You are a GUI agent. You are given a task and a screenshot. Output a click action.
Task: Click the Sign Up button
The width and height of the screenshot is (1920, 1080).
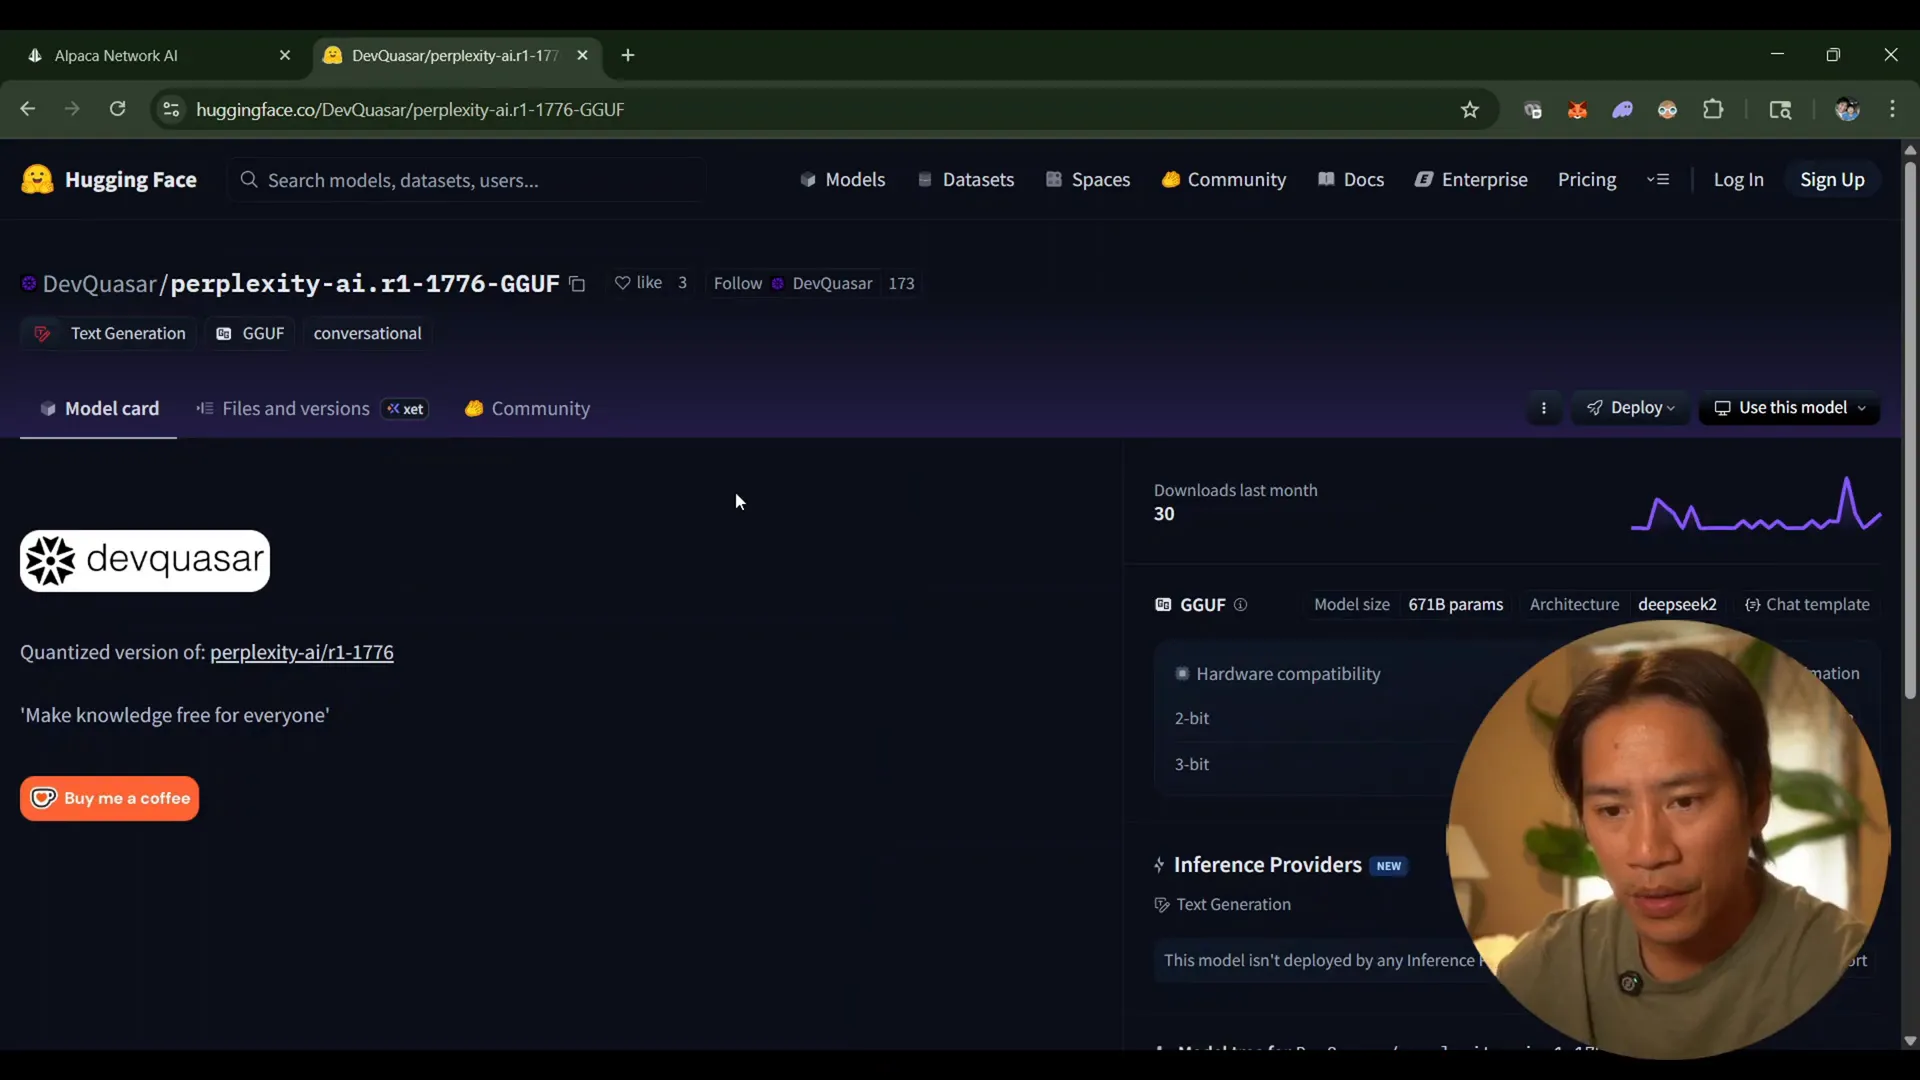[1832, 180]
